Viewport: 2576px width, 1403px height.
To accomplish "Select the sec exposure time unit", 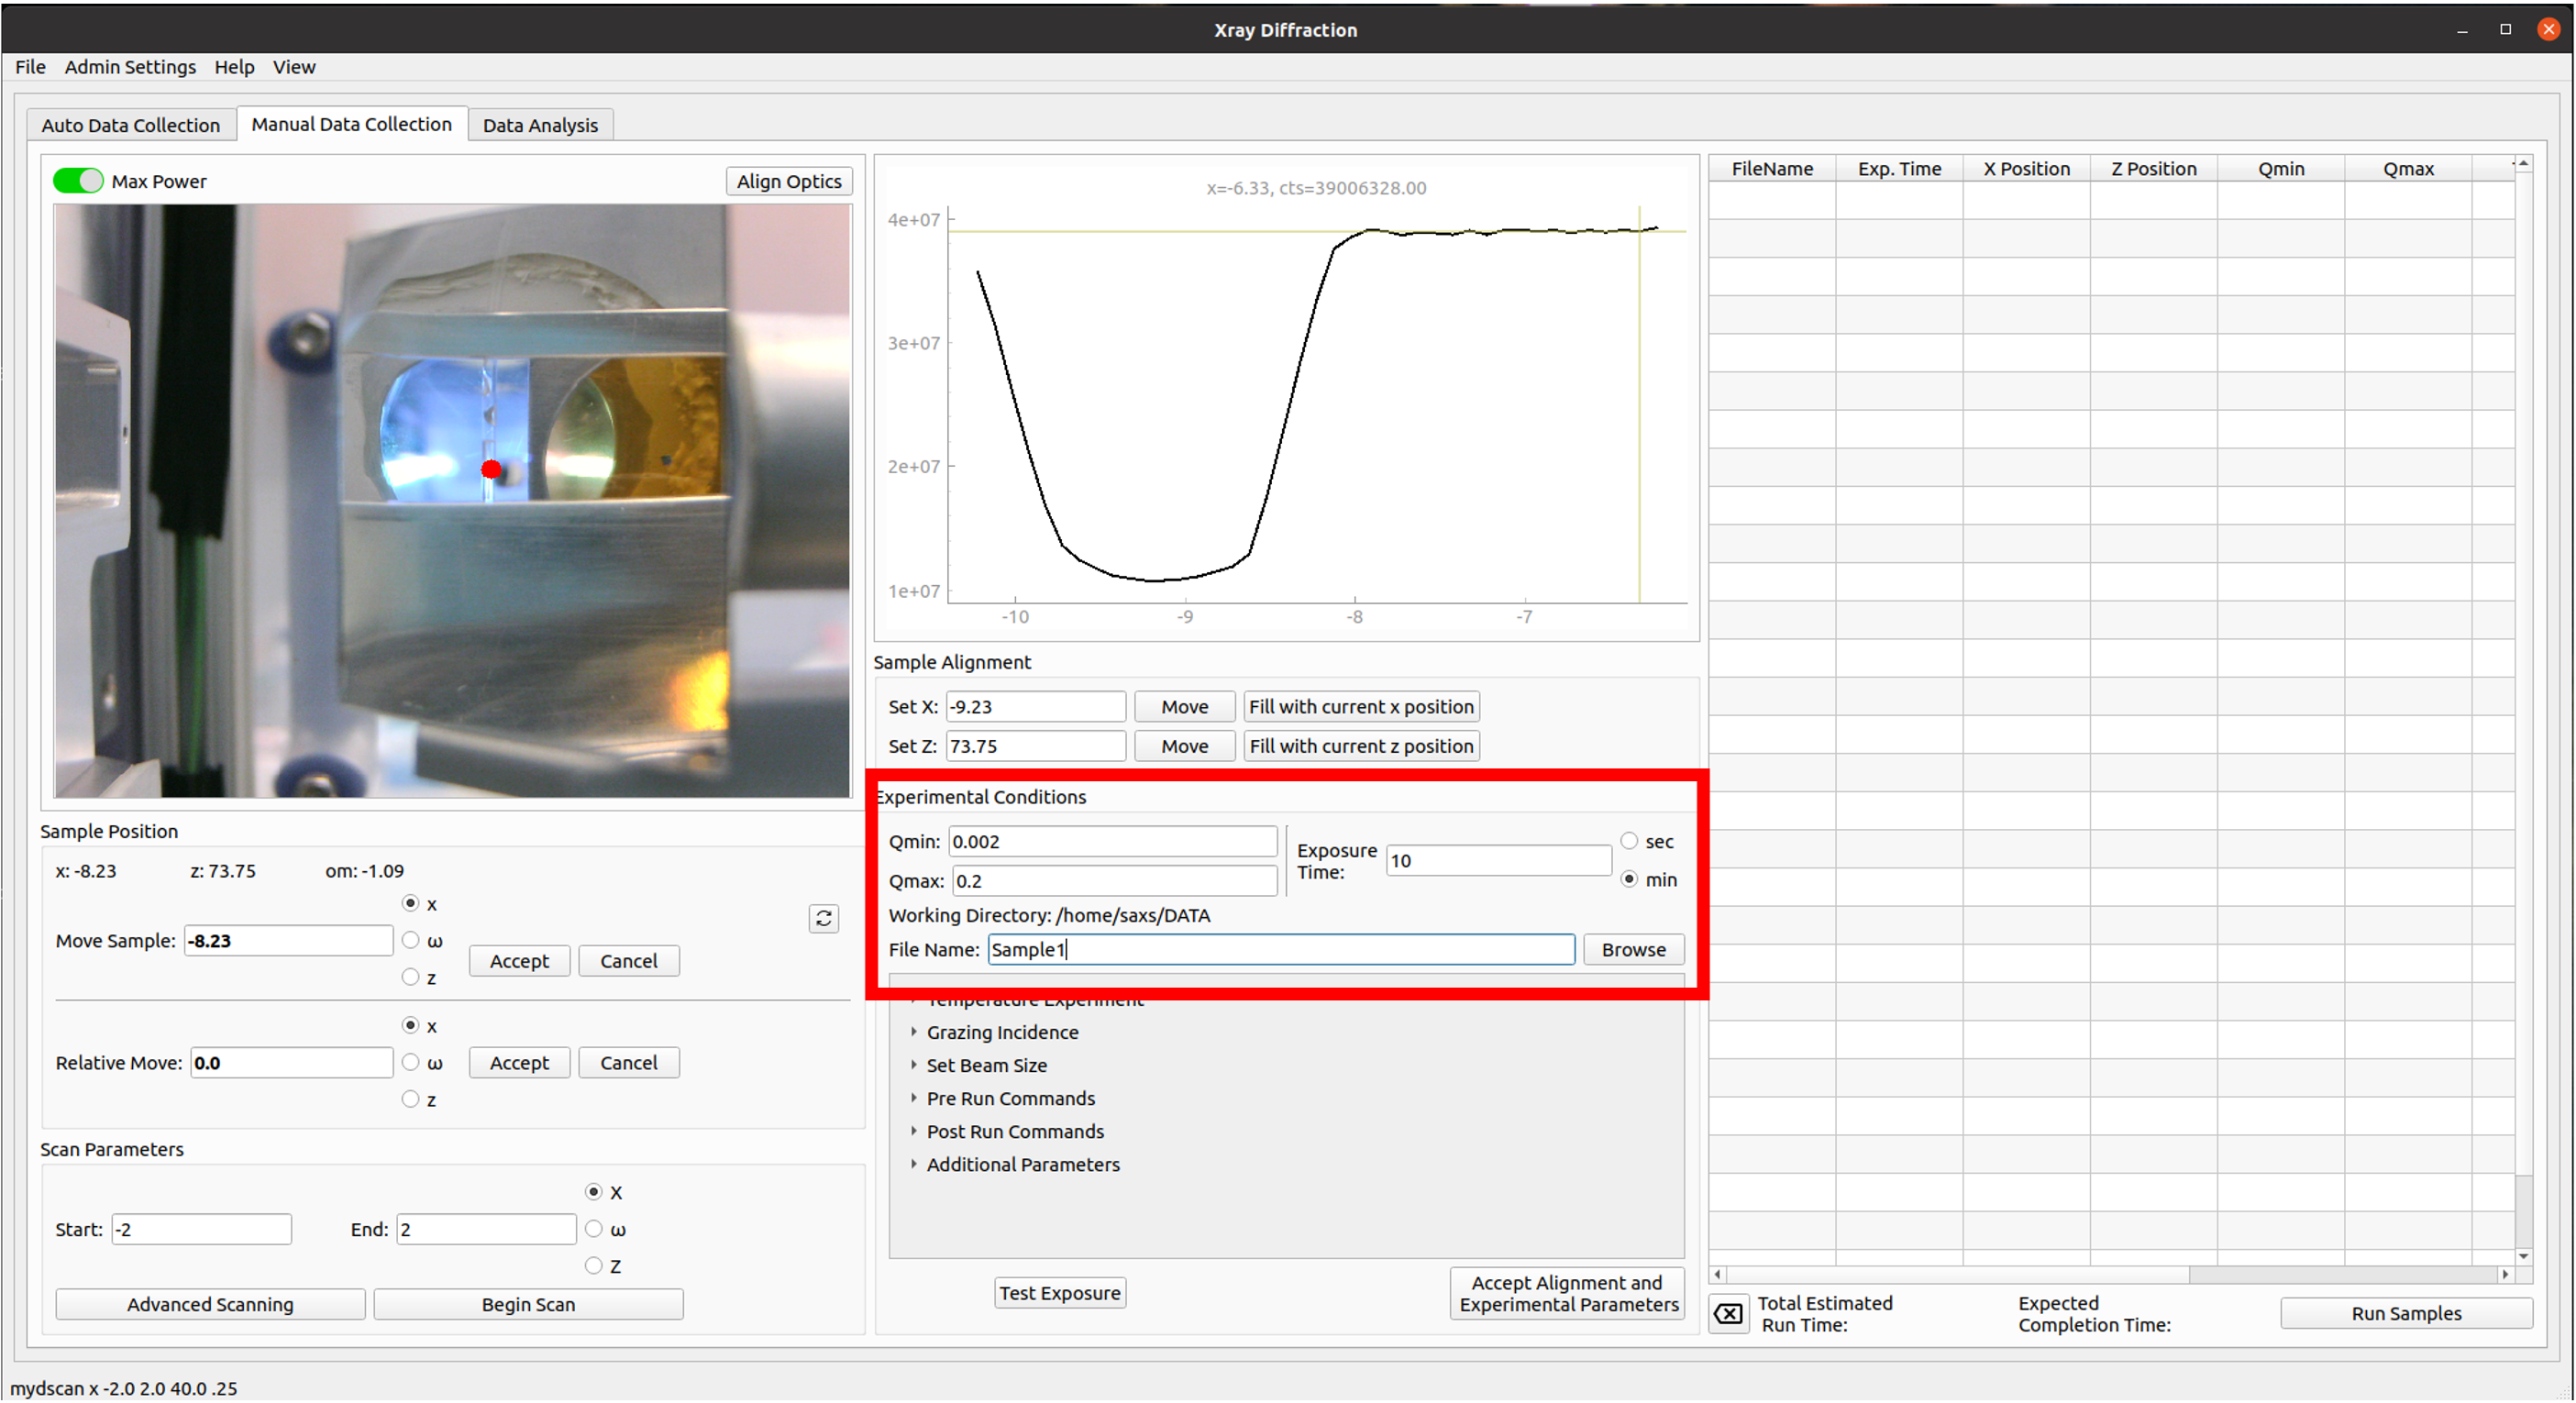I will [1629, 841].
